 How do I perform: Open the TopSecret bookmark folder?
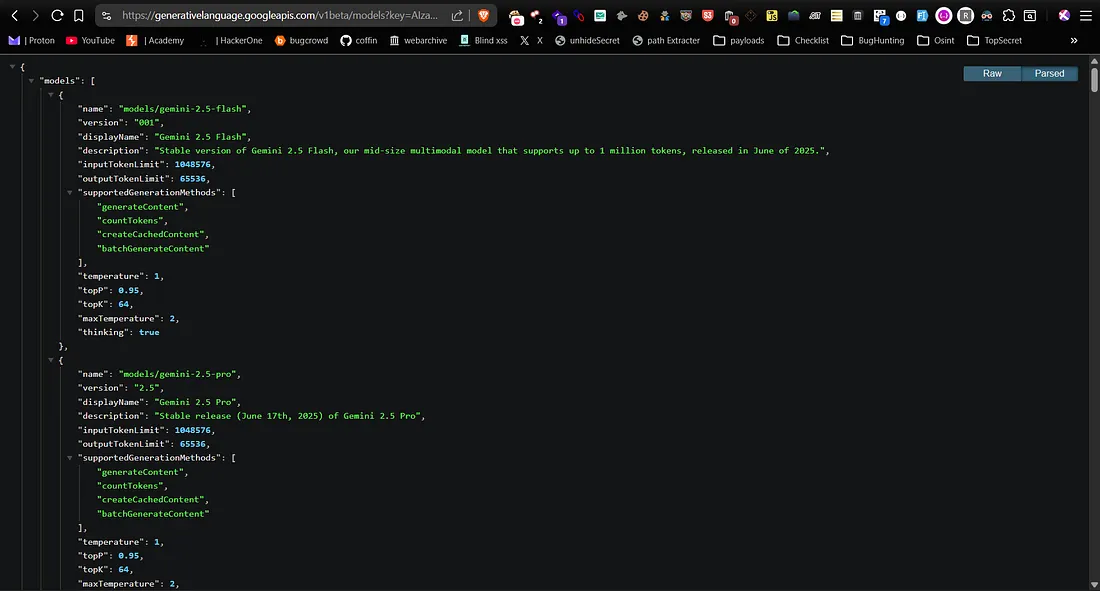pos(994,41)
